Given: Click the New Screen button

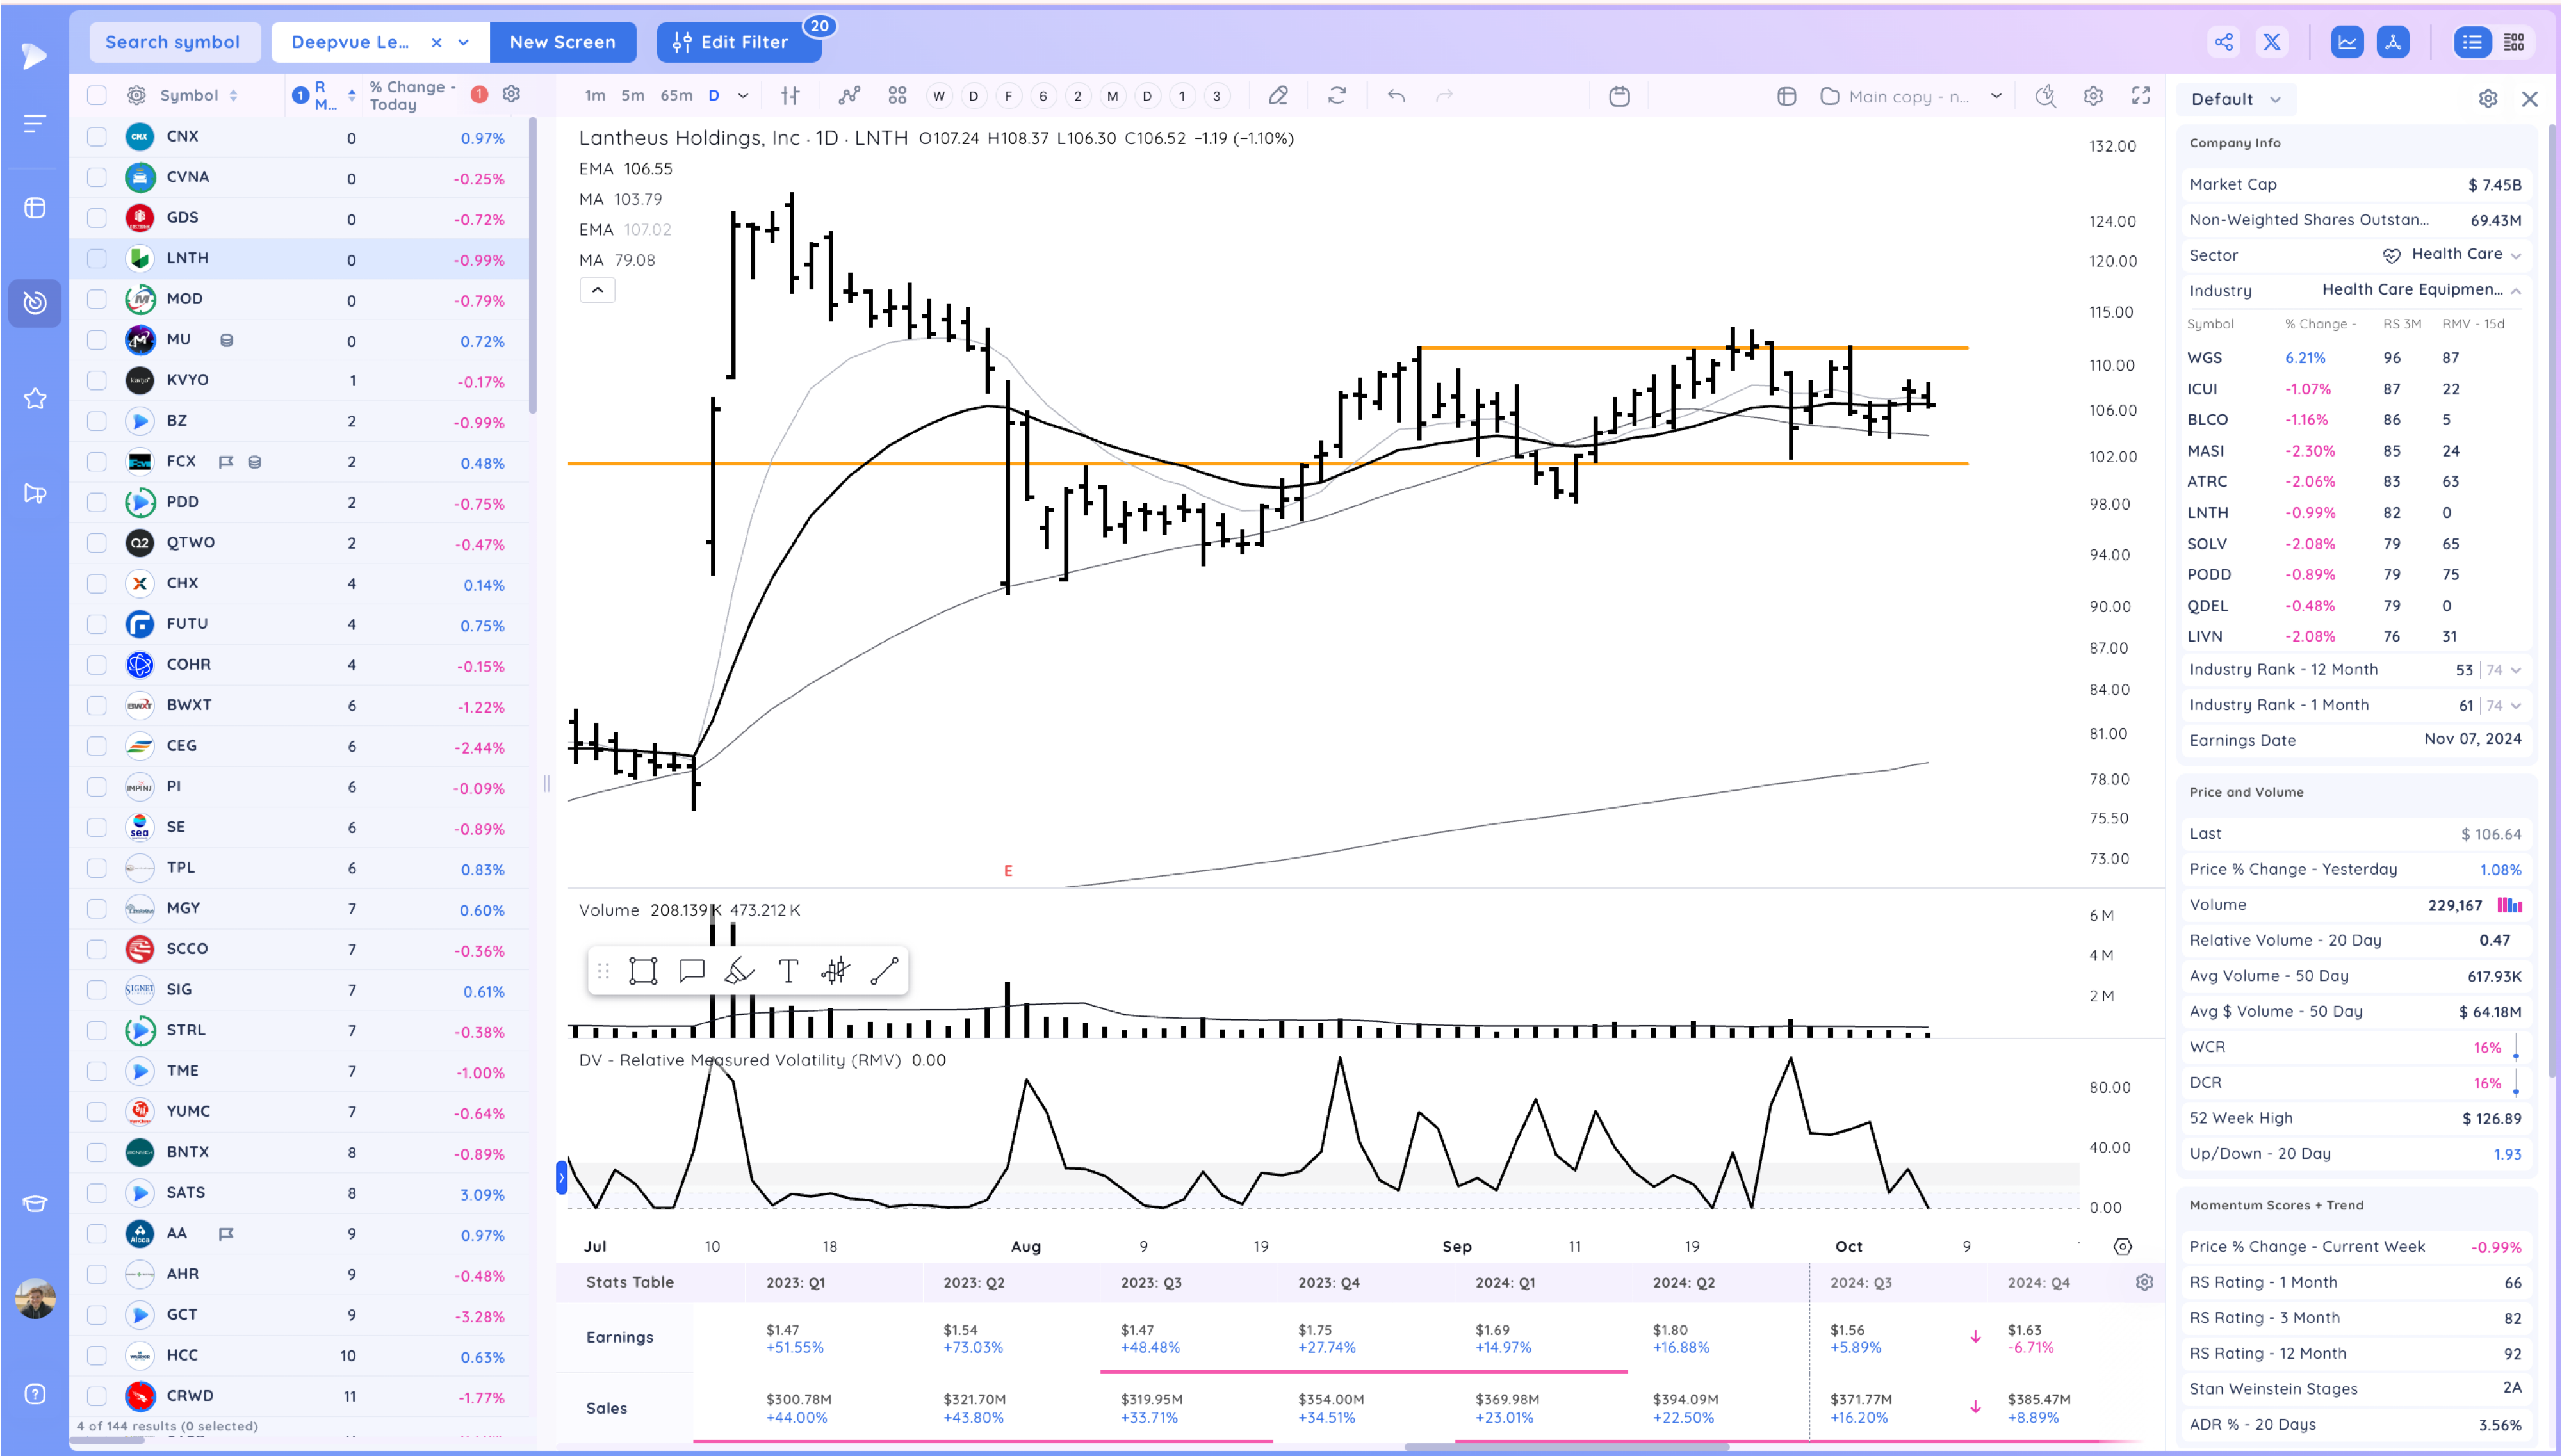Looking at the screenshot, I should (562, 42).
